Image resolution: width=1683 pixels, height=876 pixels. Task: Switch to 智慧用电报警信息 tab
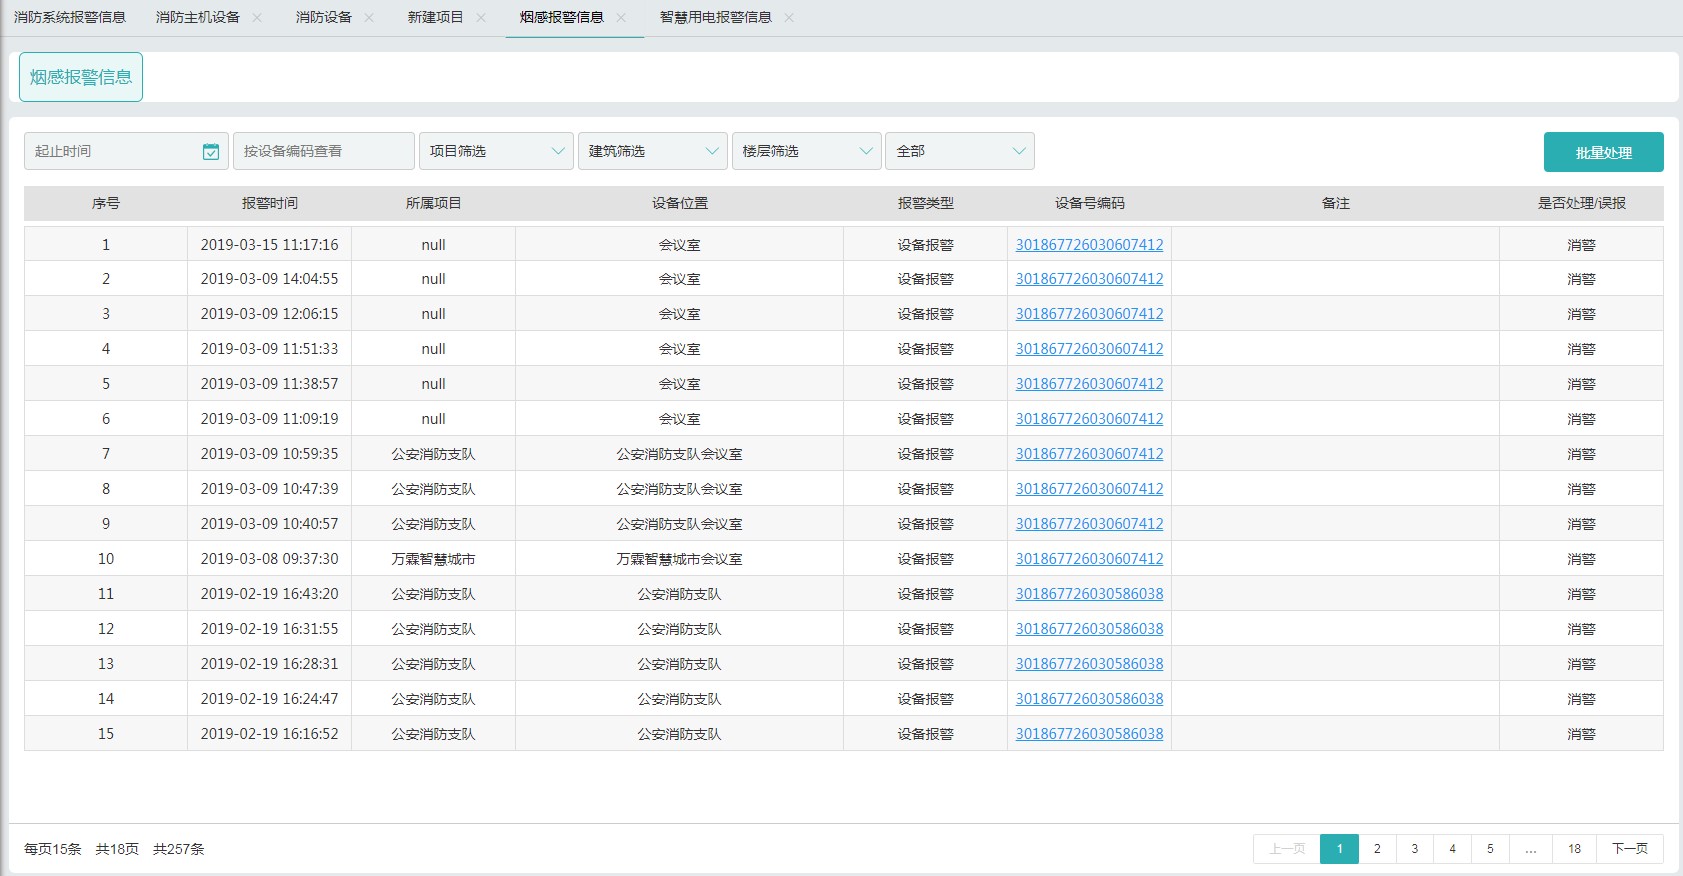(716, 17)
